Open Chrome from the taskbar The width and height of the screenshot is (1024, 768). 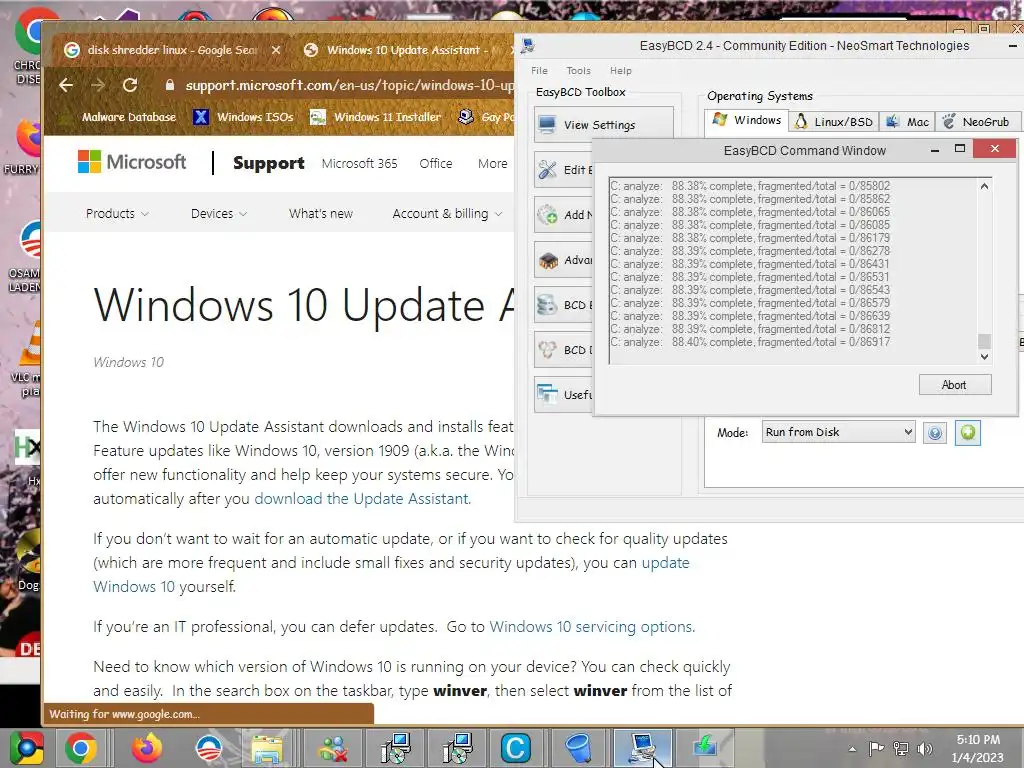click(81, 748)
